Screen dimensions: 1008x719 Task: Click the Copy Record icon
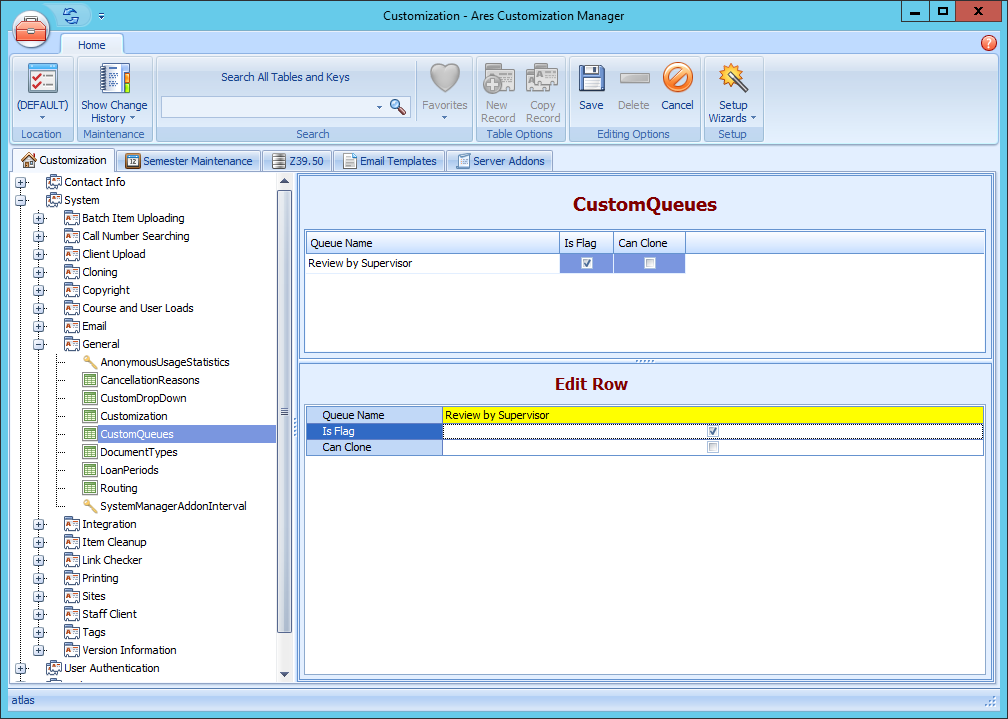543,88
